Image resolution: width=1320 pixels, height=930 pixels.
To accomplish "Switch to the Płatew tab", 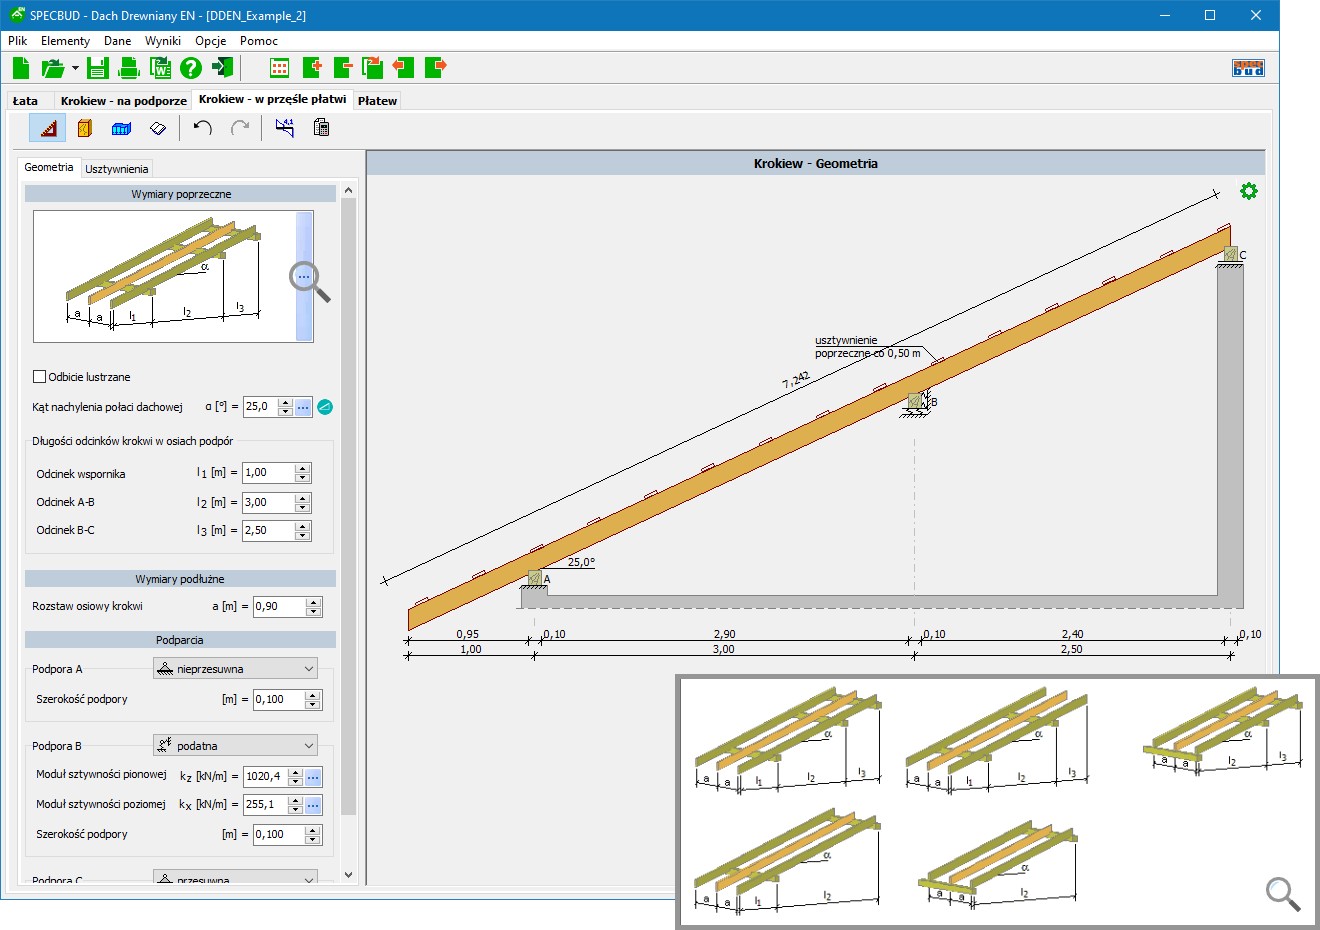I will pos(377,101).
